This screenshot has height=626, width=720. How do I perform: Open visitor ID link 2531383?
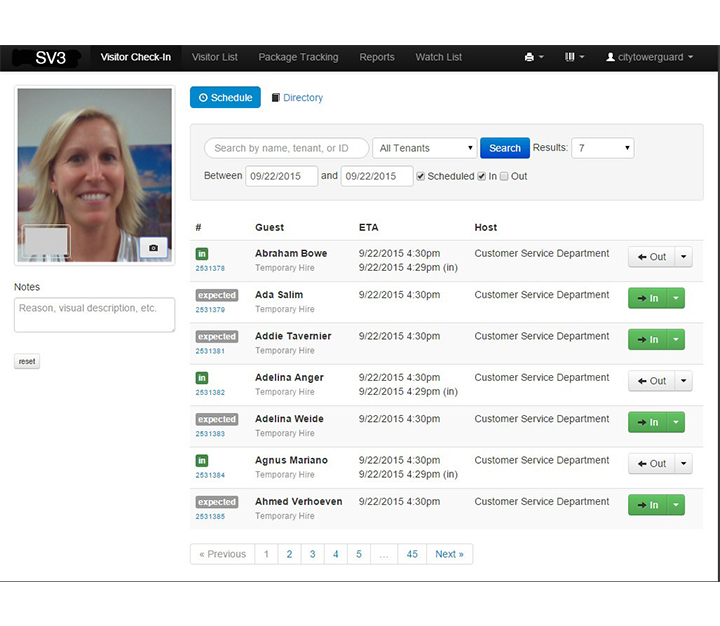(x=210, y=434)
